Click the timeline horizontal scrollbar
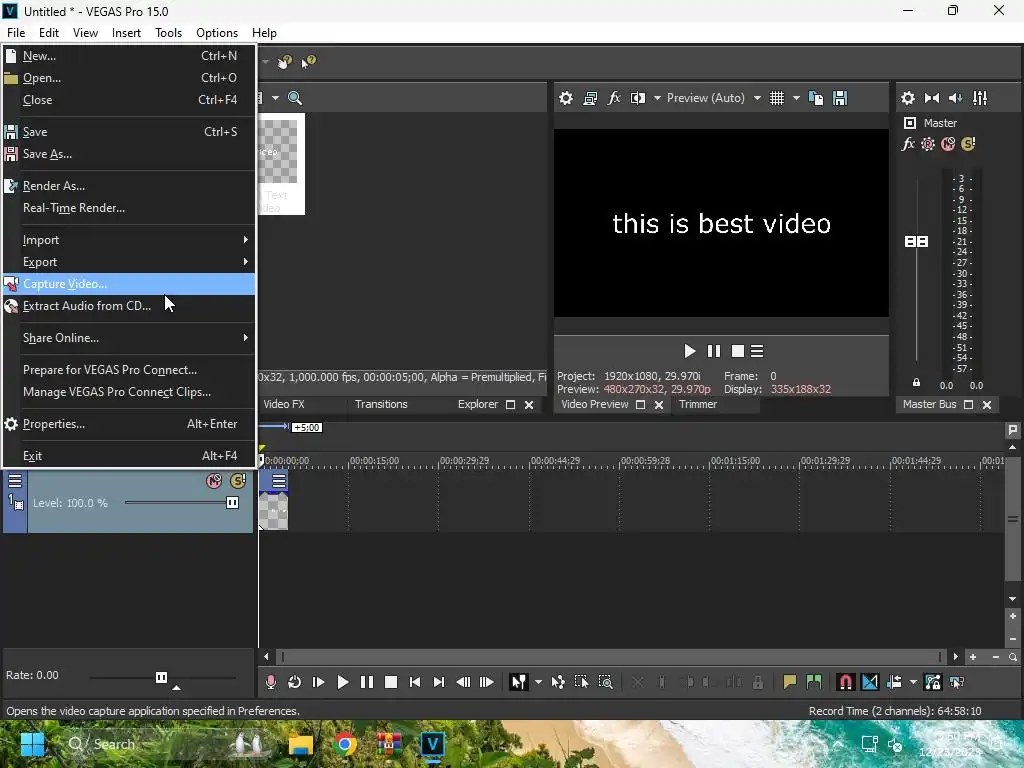 (x=611, y=656)
